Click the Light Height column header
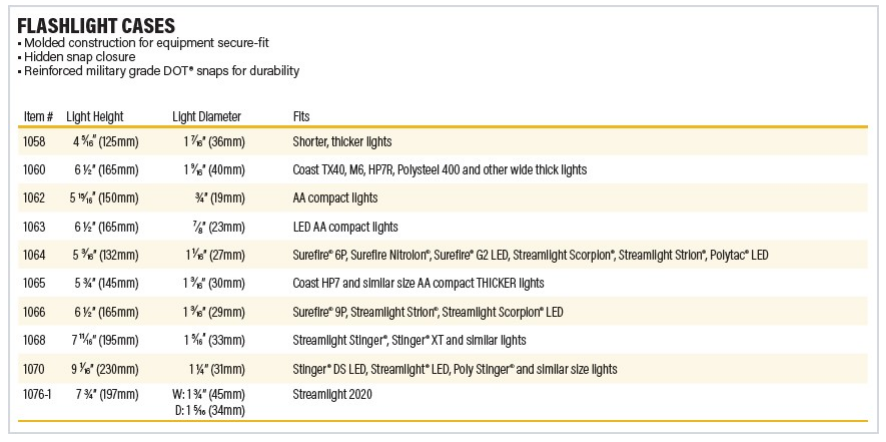Screen dimensions: 886x442 [x=95, y=116]
